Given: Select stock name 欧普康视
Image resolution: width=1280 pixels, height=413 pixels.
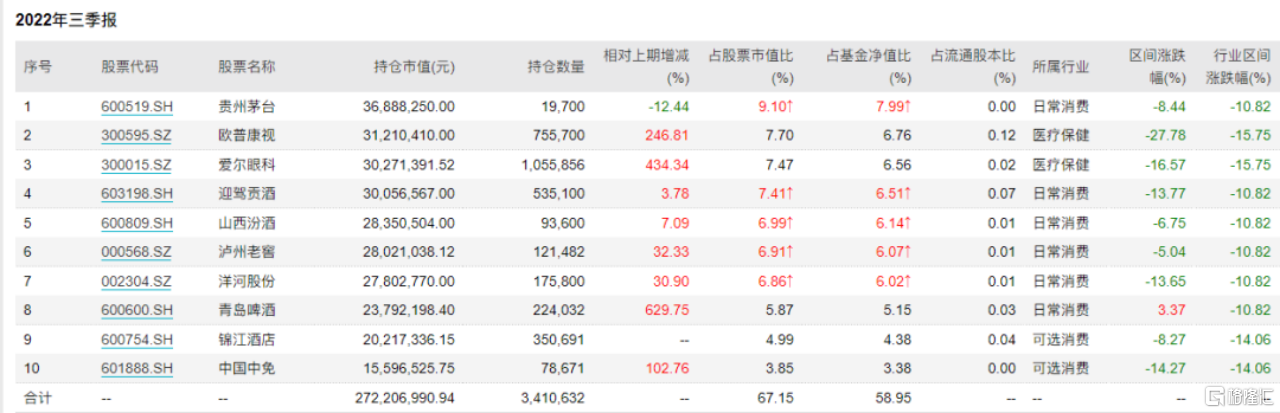Looking at the screenshot, I should click(247, 135).
